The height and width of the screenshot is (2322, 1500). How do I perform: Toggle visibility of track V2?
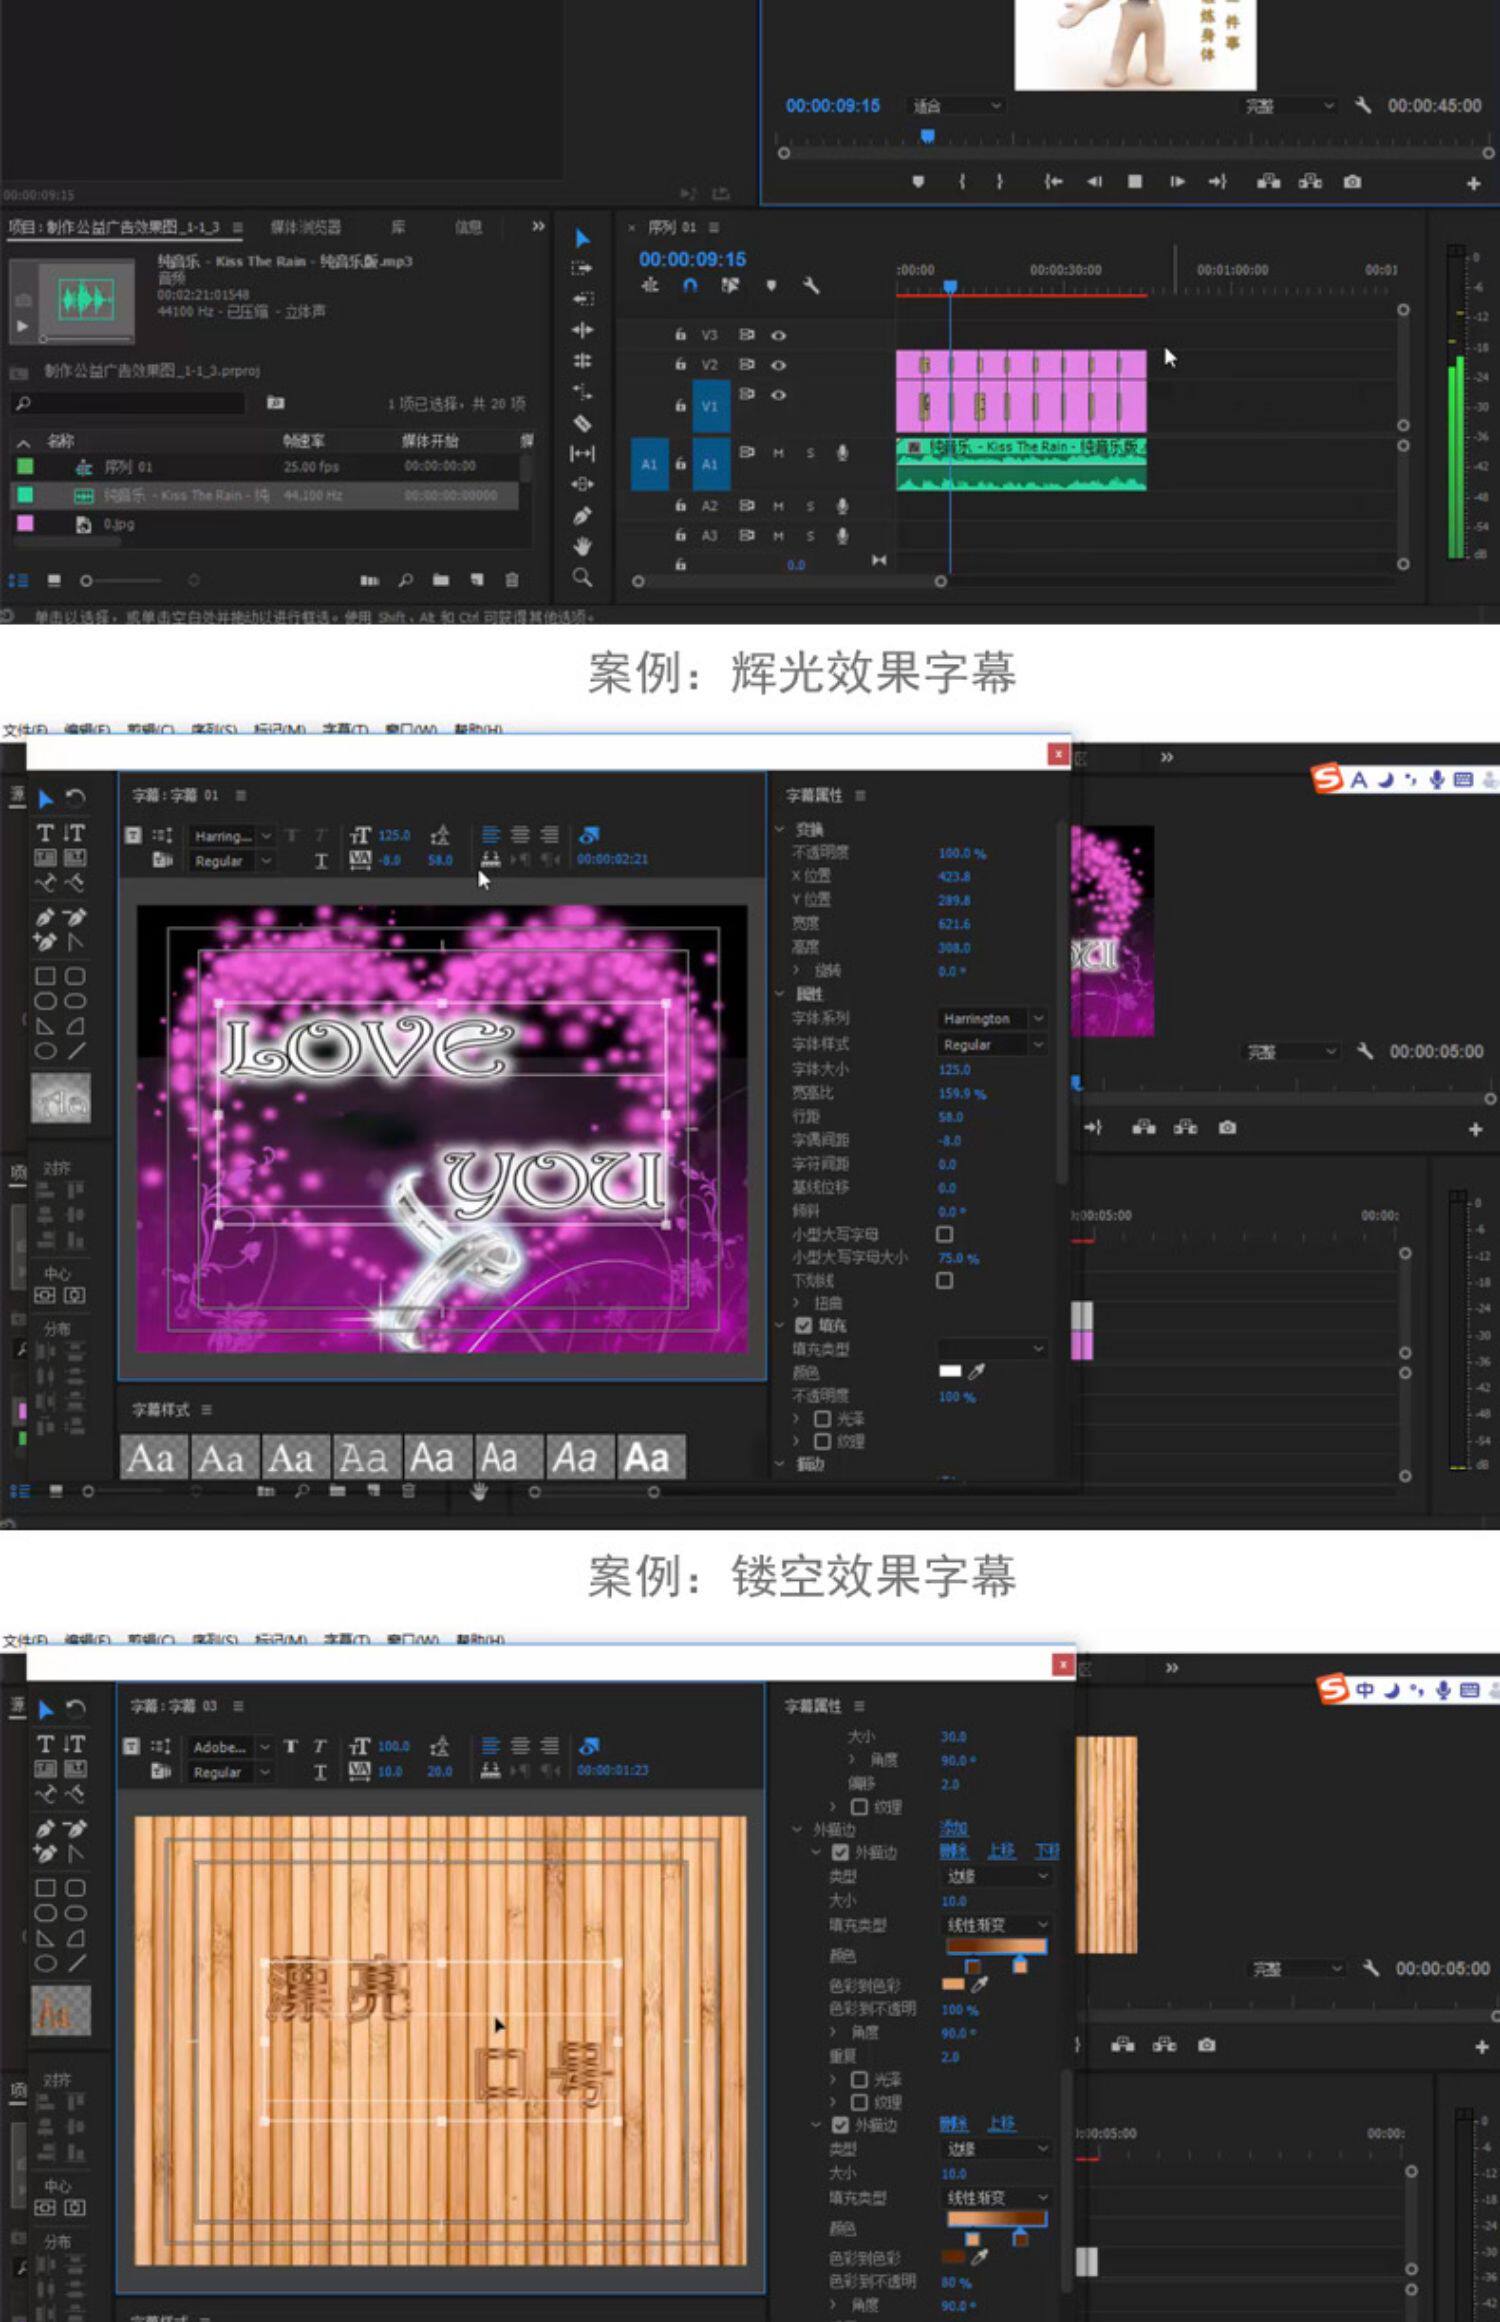(x=778, y=365)
